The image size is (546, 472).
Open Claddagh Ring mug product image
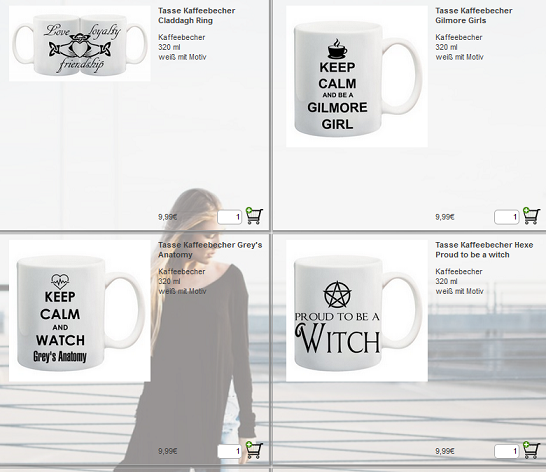click(80, 44)
